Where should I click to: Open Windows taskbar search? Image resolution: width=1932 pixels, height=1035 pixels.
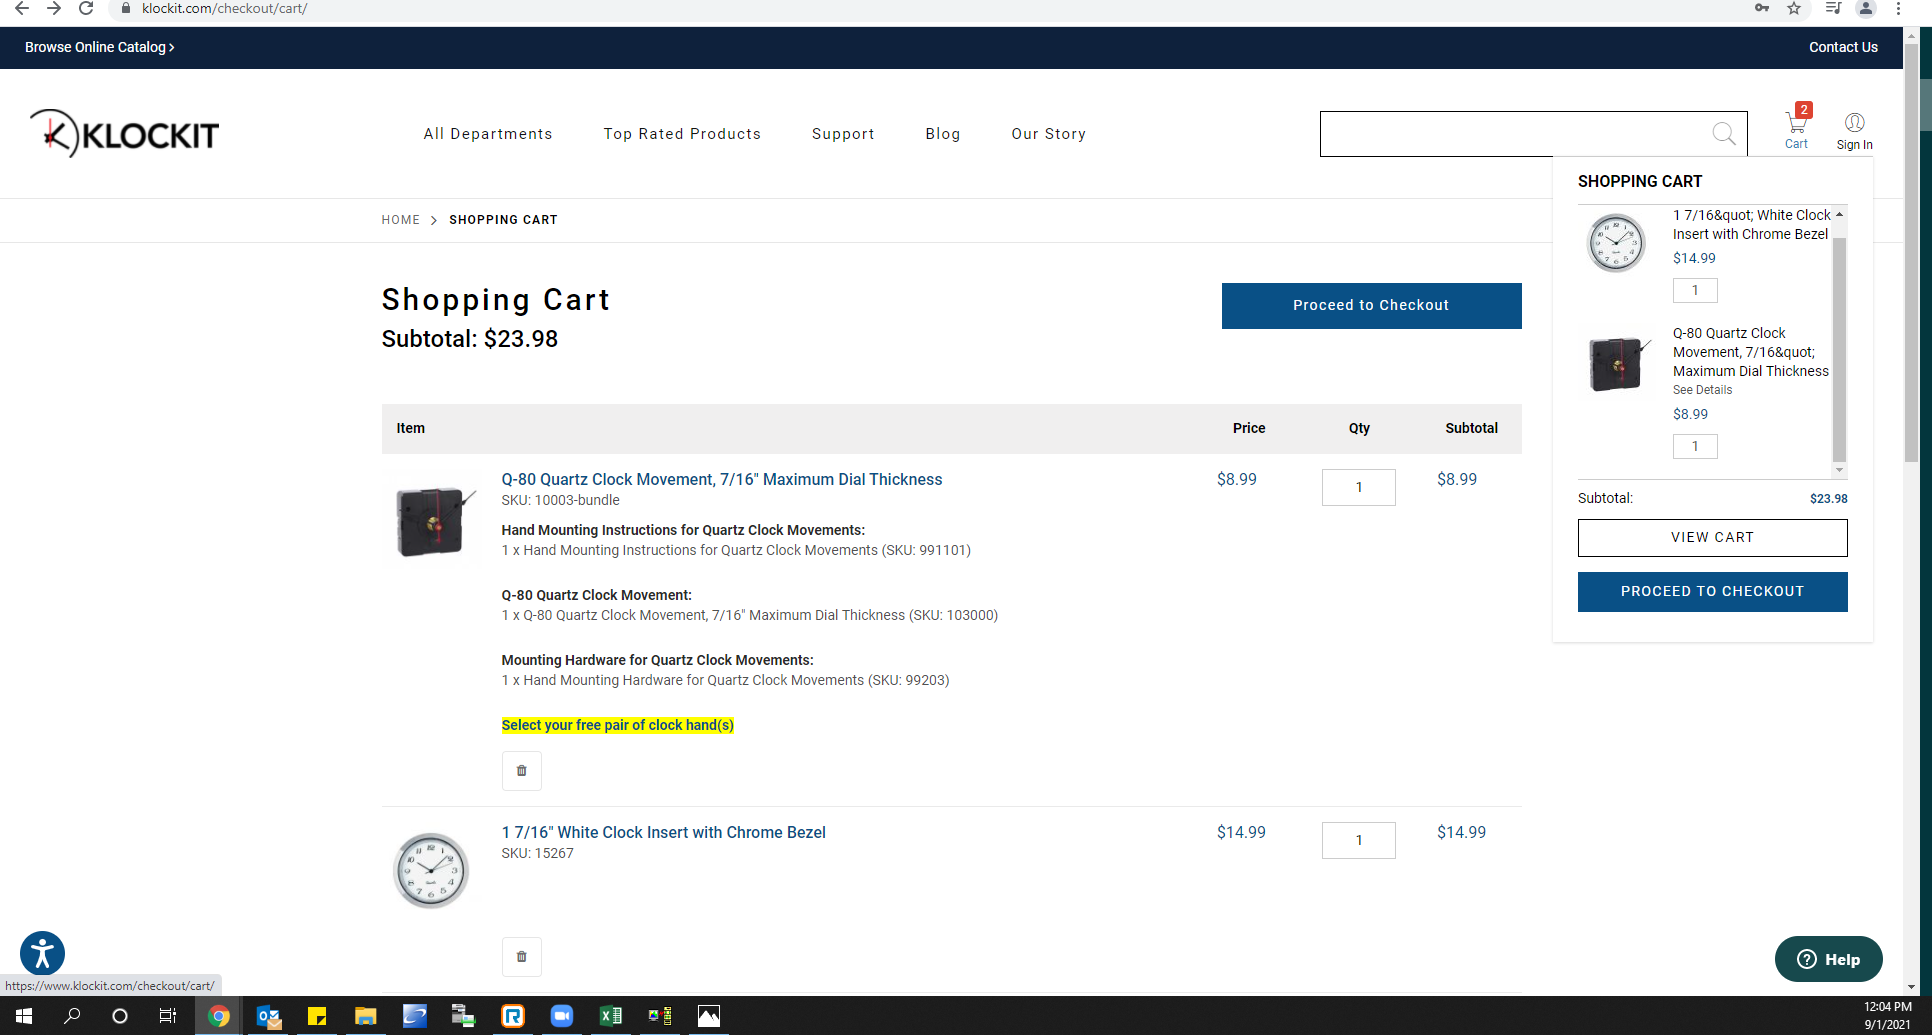pyautogui.click(x=72, y=1016)
